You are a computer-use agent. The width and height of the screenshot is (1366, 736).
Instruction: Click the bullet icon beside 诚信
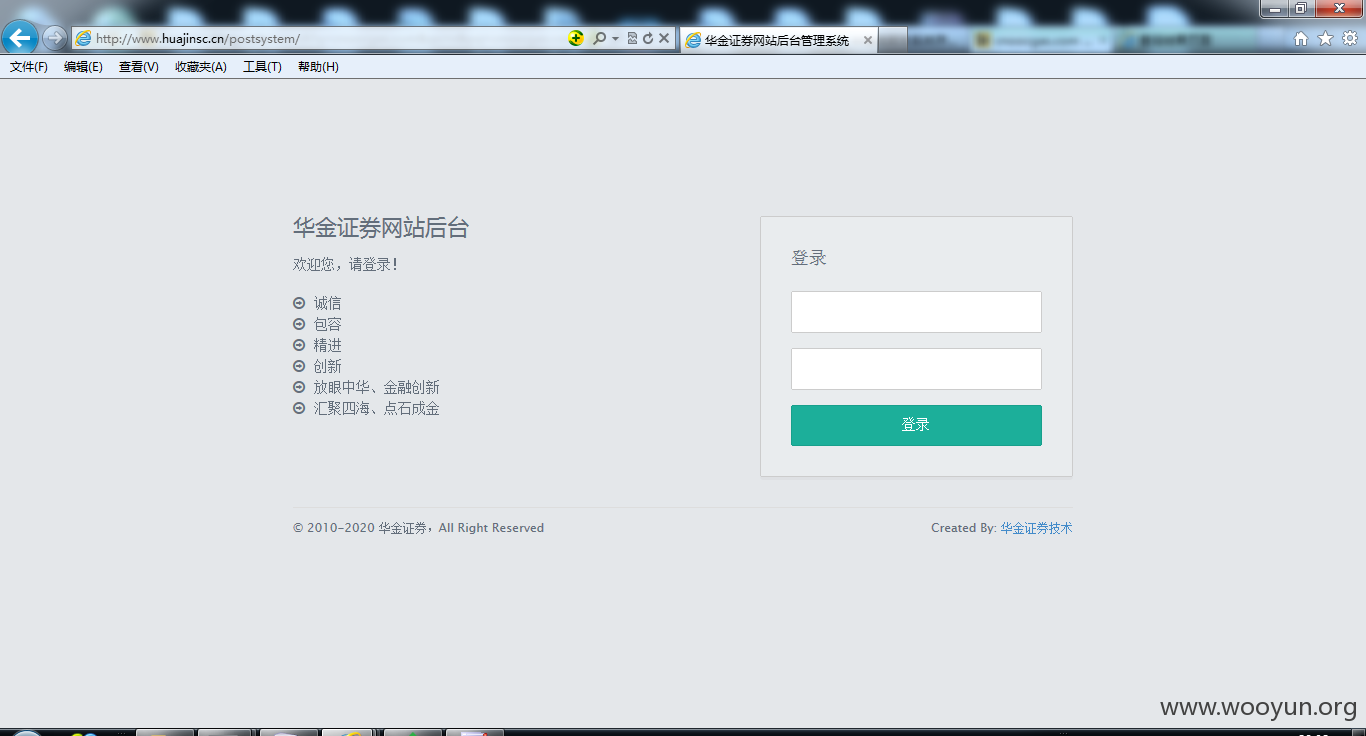click(299, 303)
